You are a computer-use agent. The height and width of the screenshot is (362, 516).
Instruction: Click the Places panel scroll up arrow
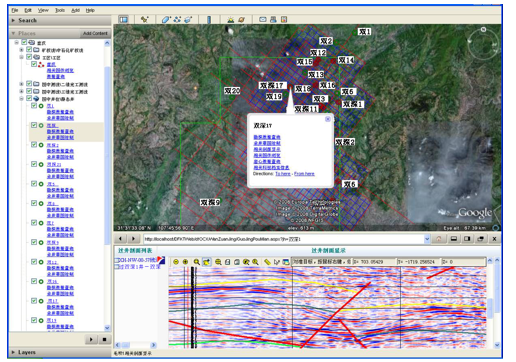[x=107, y=43]
